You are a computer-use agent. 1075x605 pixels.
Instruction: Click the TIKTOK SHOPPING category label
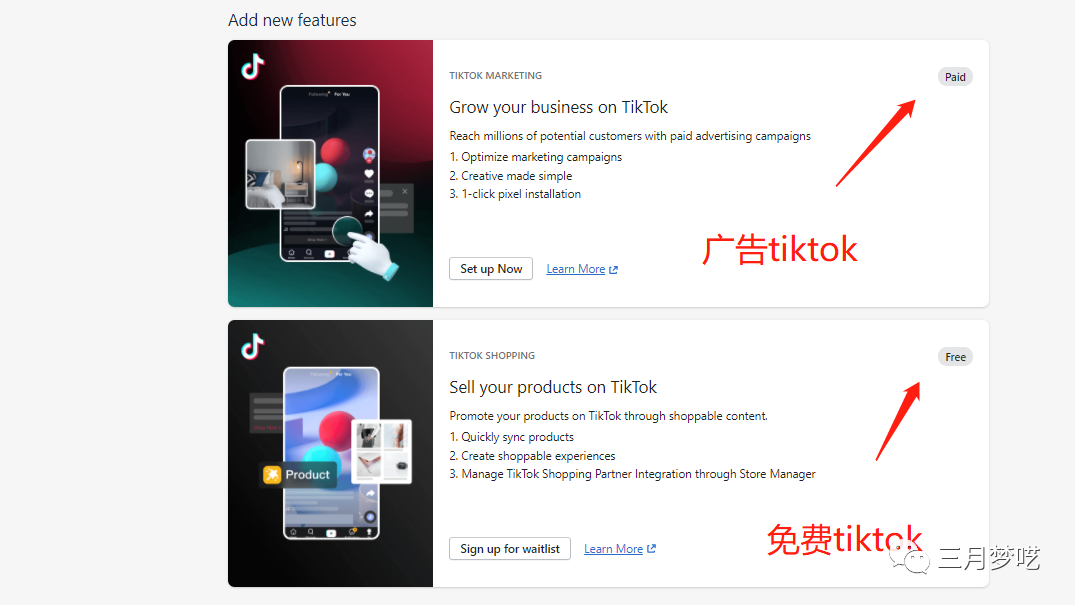[x=492, y=355]
